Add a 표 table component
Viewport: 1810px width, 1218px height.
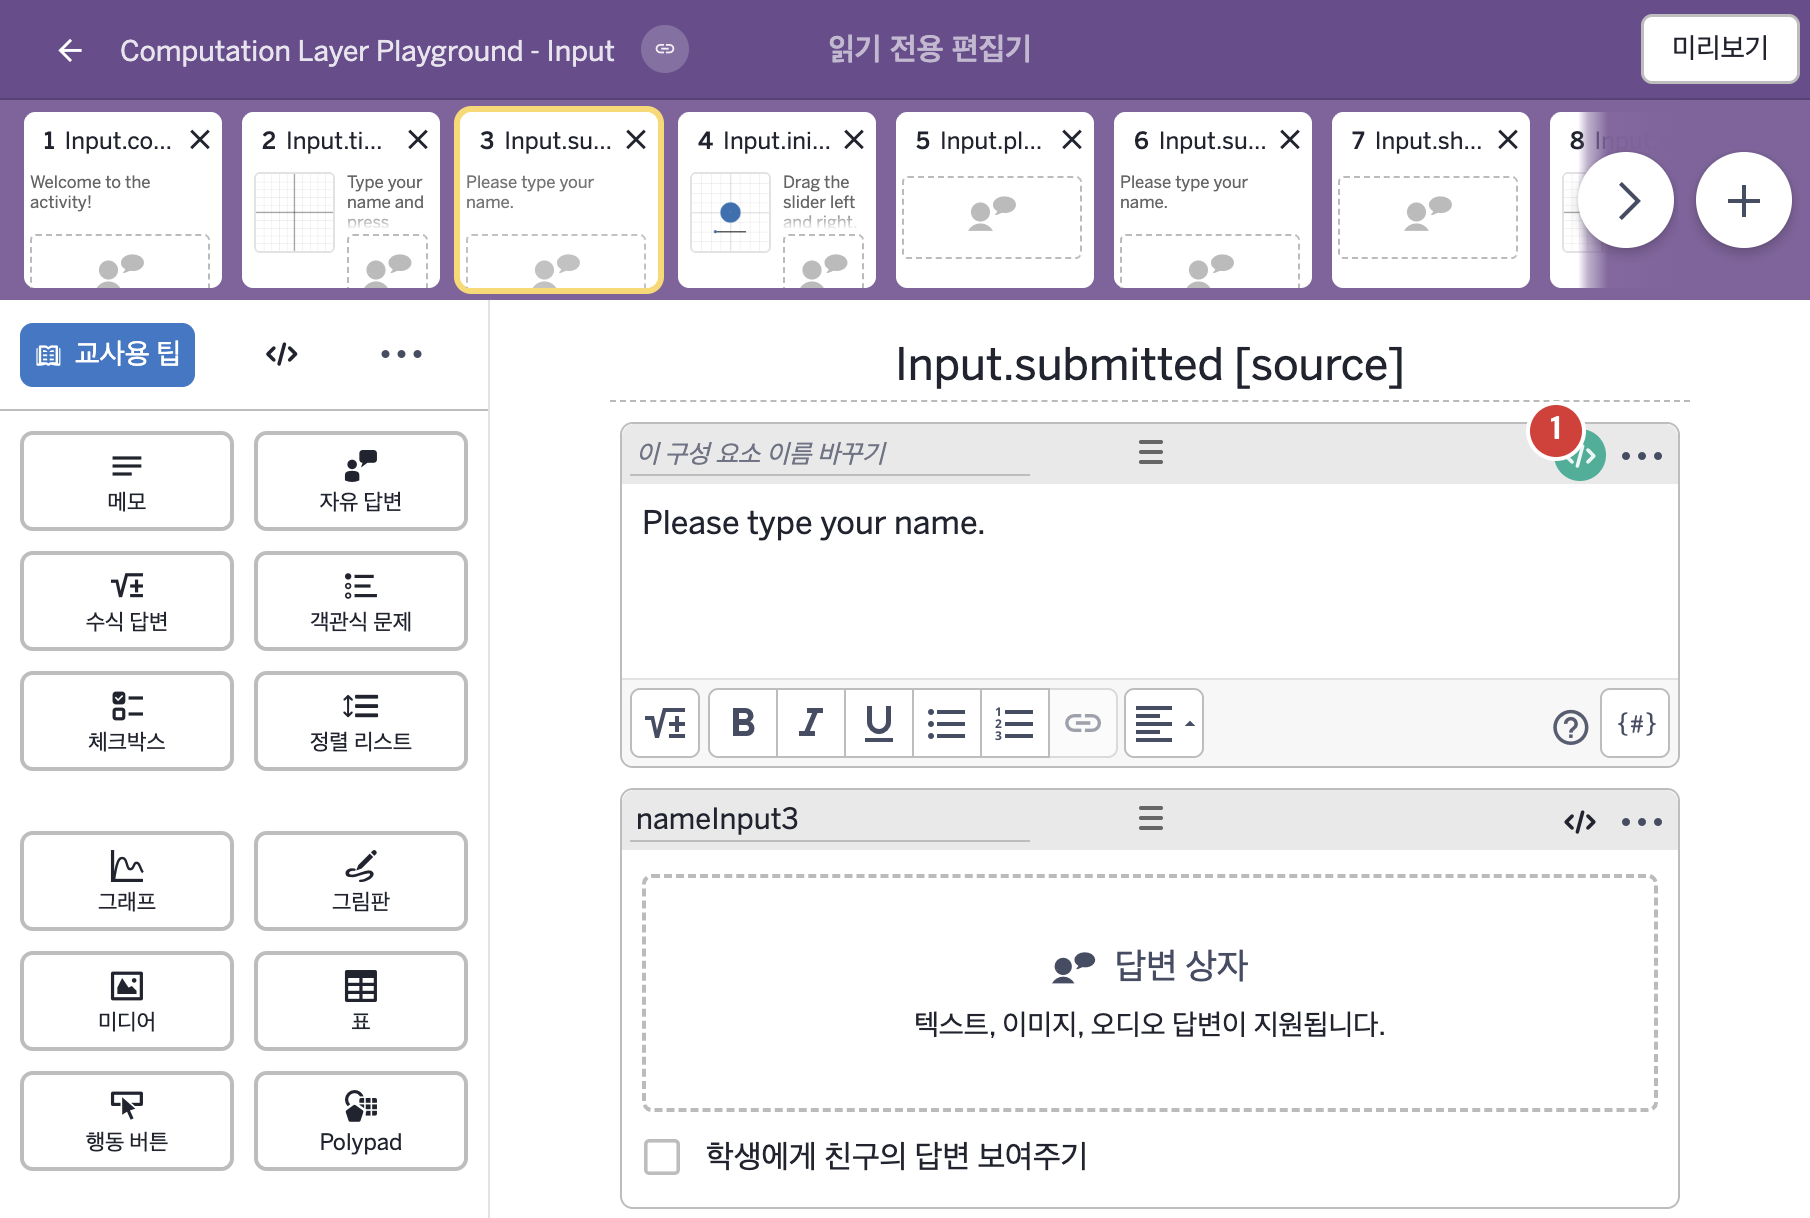click(x=361, y=1001)
